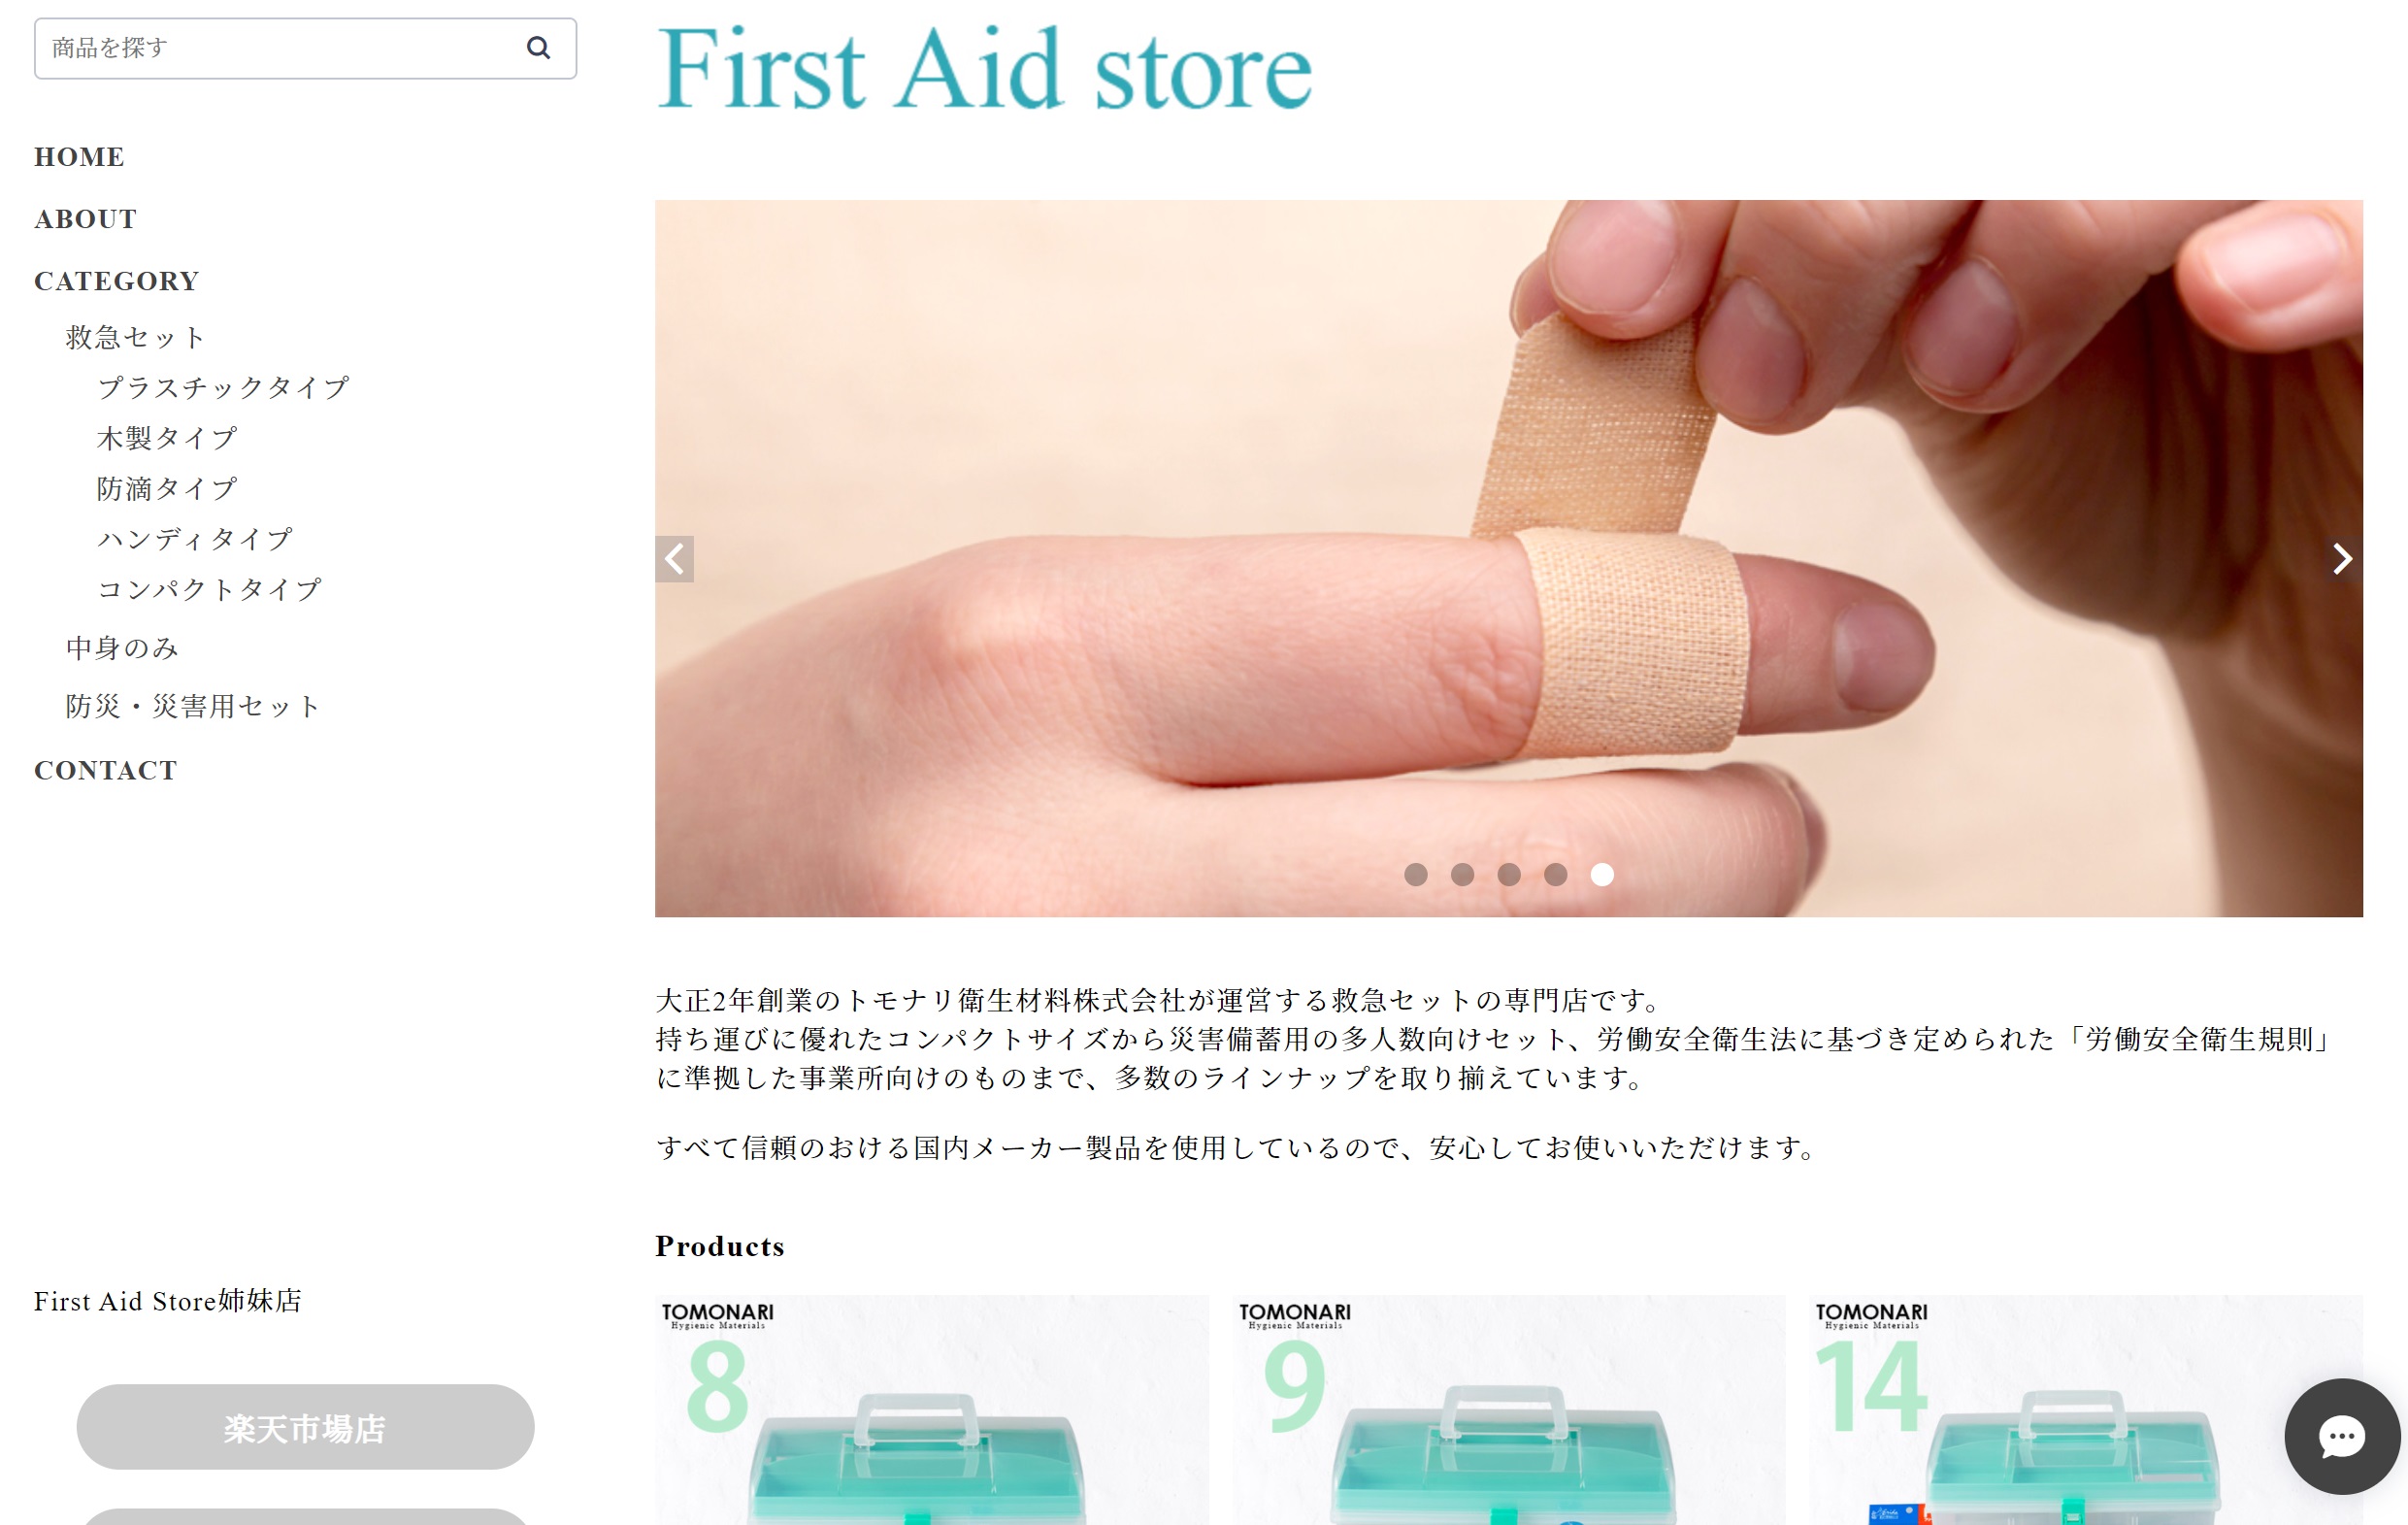Open the number 8 product thumbnail

pos(932,1410)
